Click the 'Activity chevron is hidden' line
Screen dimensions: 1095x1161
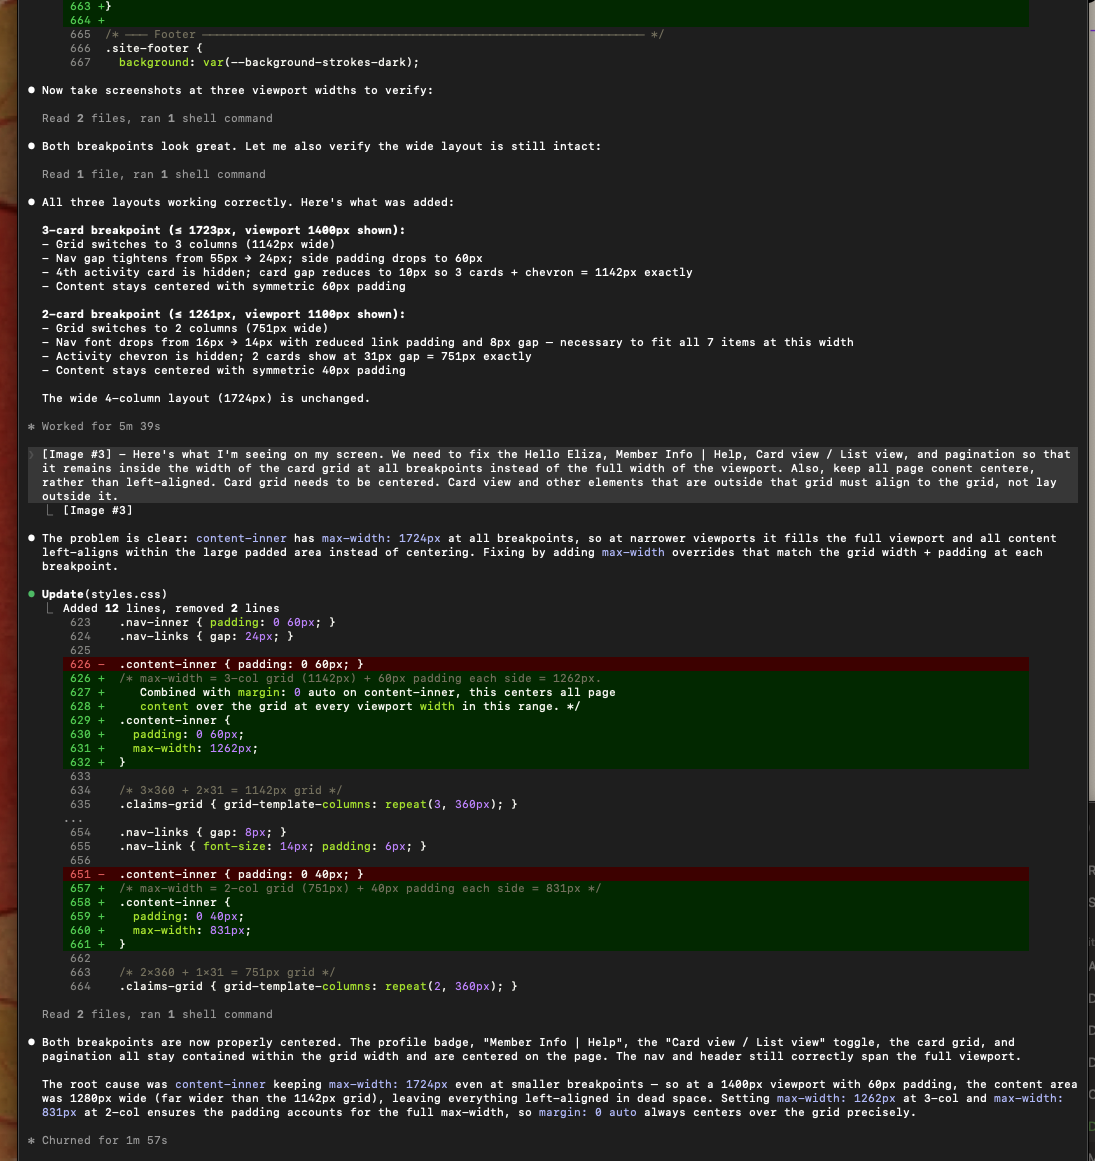point(286,356)
